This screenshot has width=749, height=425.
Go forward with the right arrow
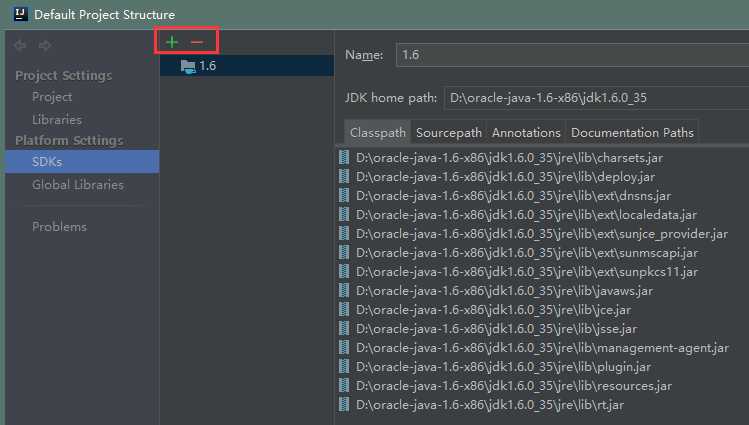pos(45,45)
